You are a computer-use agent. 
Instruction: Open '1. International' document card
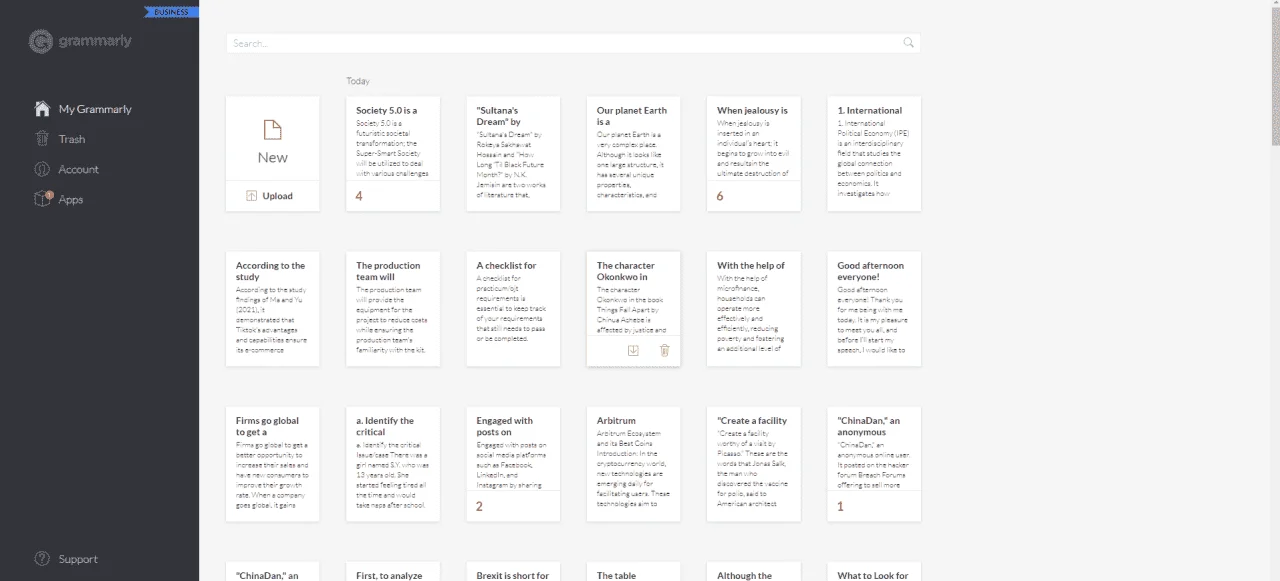point(874,154)
